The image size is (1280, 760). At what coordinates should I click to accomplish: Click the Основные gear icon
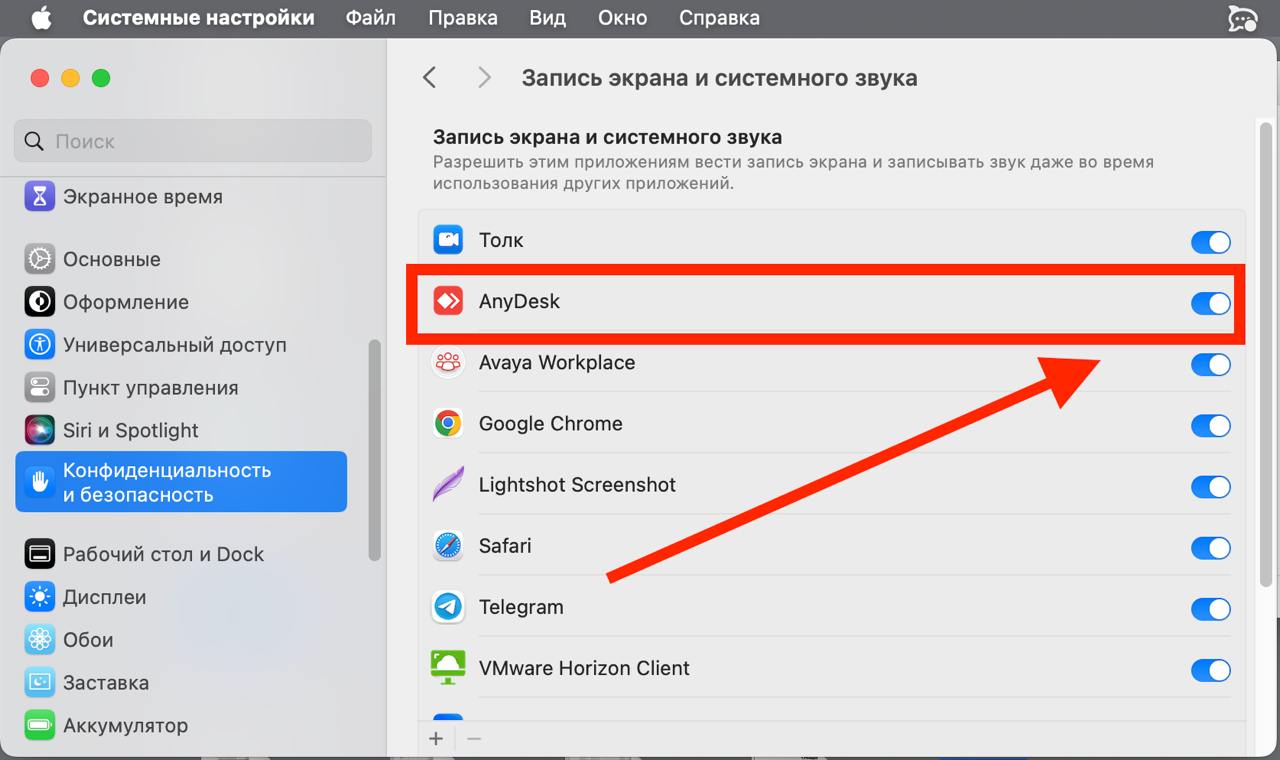point(39,259)
